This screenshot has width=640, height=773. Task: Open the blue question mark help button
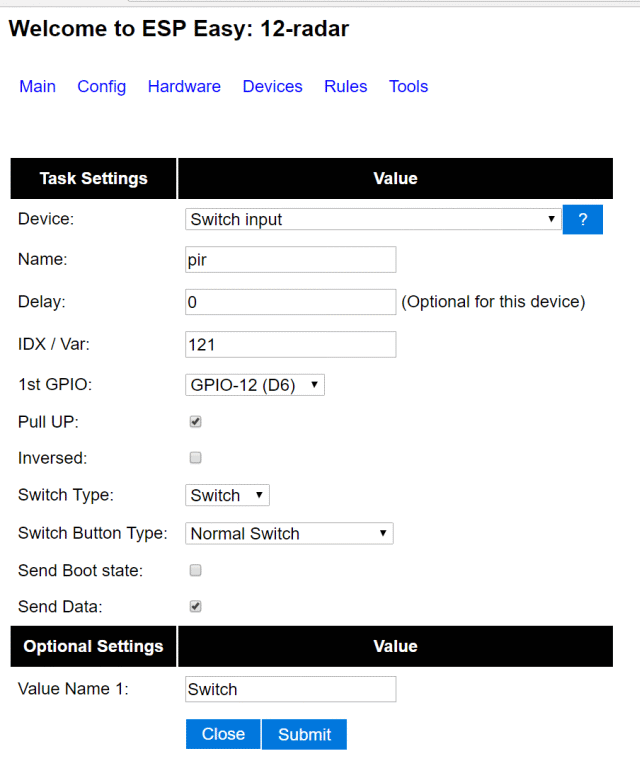click(x=582, y=219)
